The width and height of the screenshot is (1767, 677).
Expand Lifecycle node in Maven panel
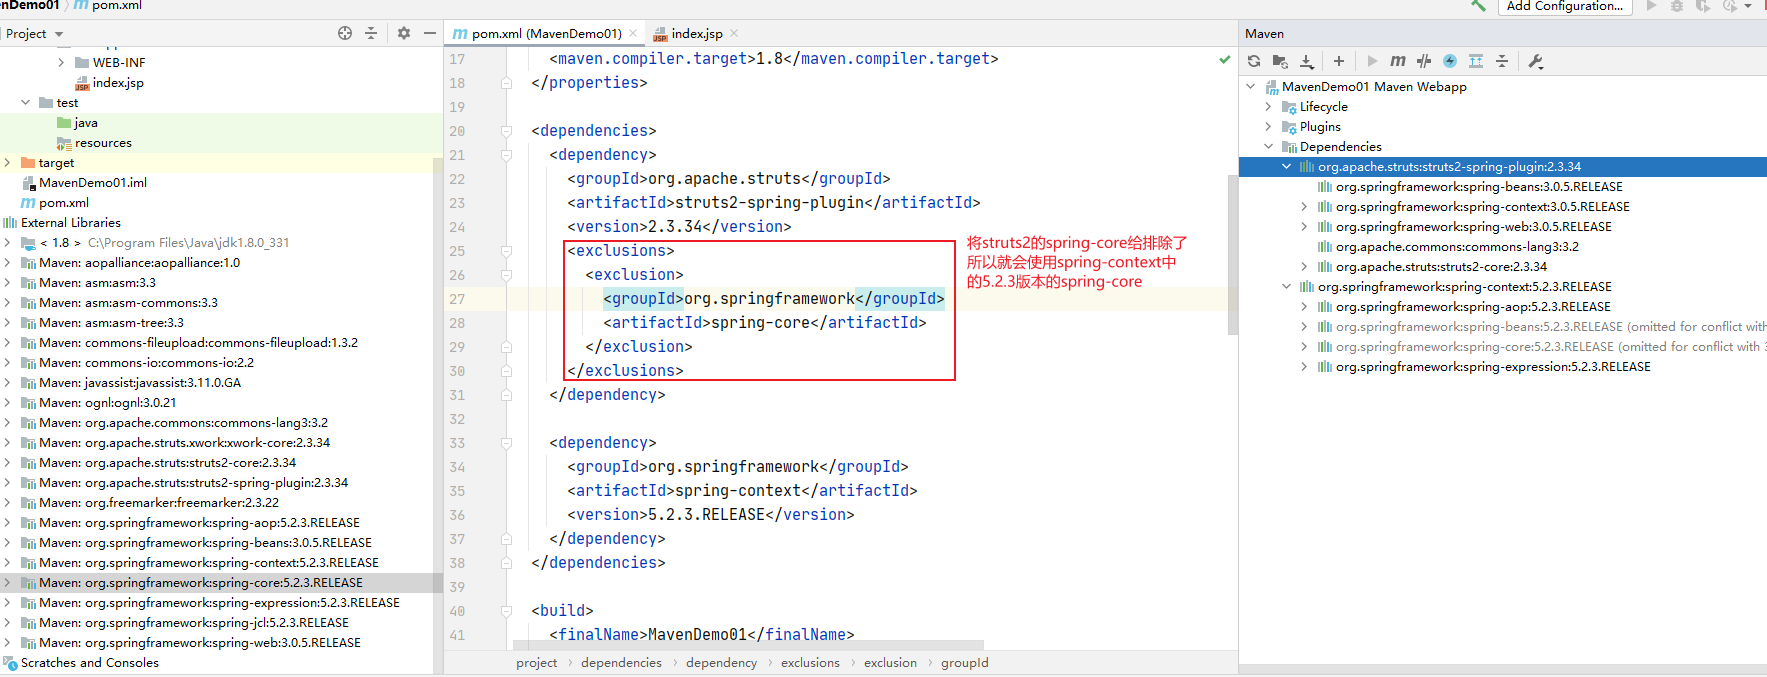(x=1268, y=107)
